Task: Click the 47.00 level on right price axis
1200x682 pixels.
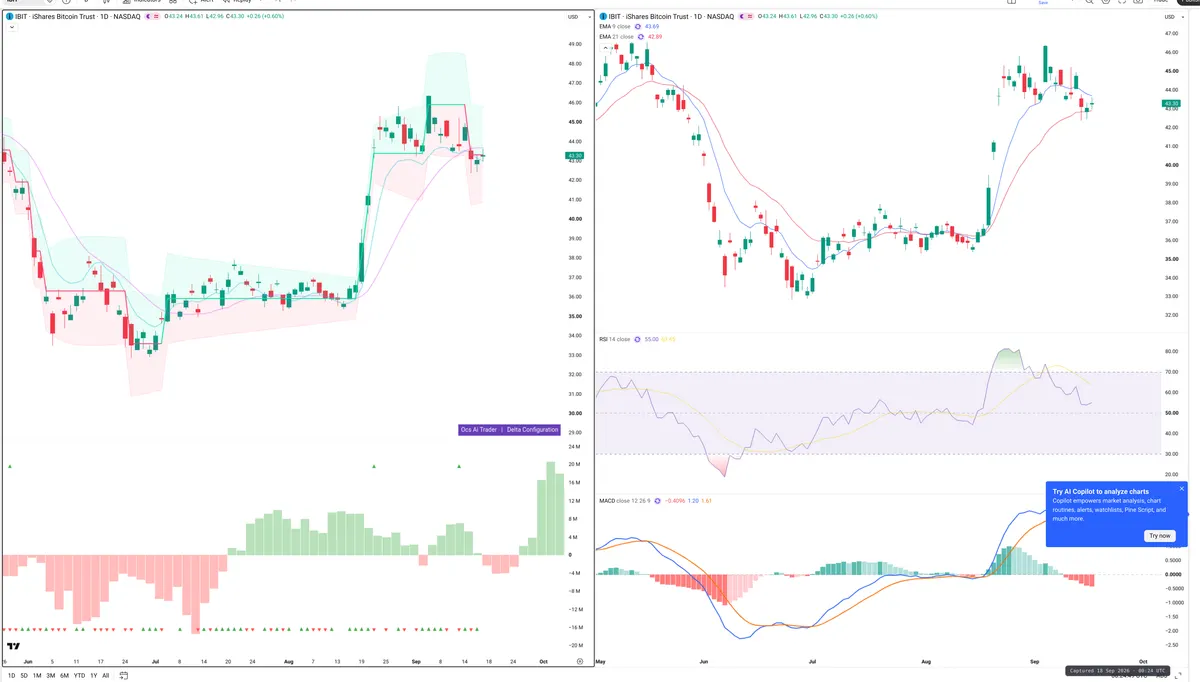Action: (x=1172, y=33)
